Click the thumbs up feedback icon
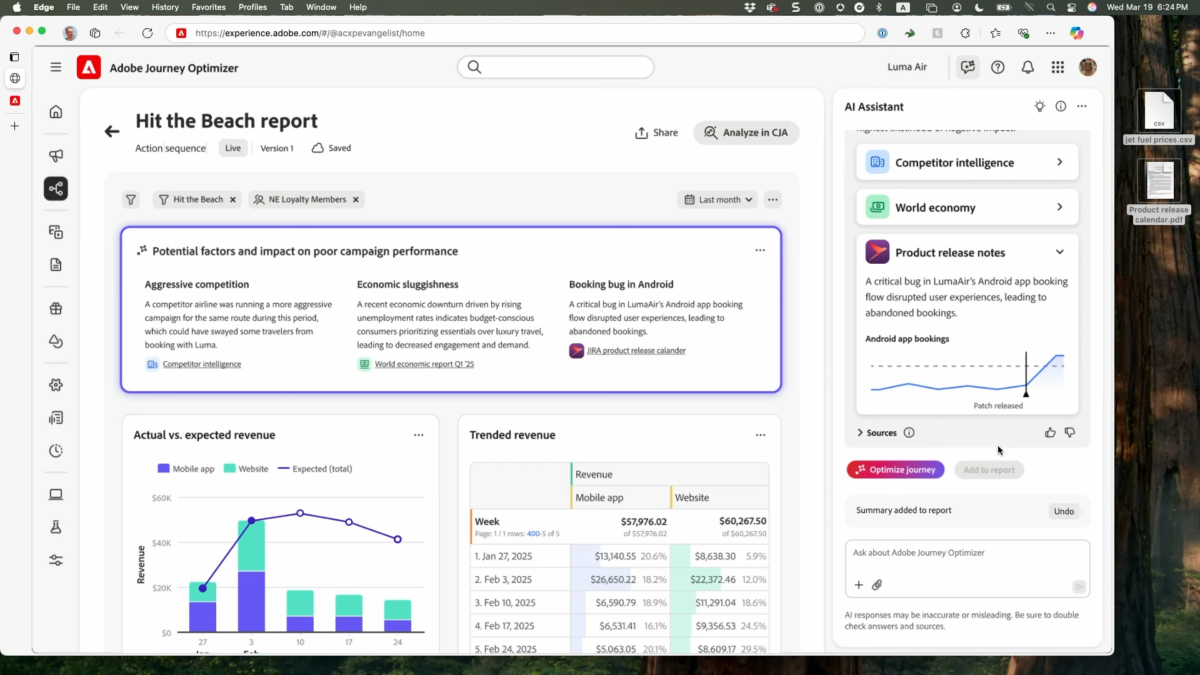The width and height of the screenshot is (1200, 675). (1050, 433)
